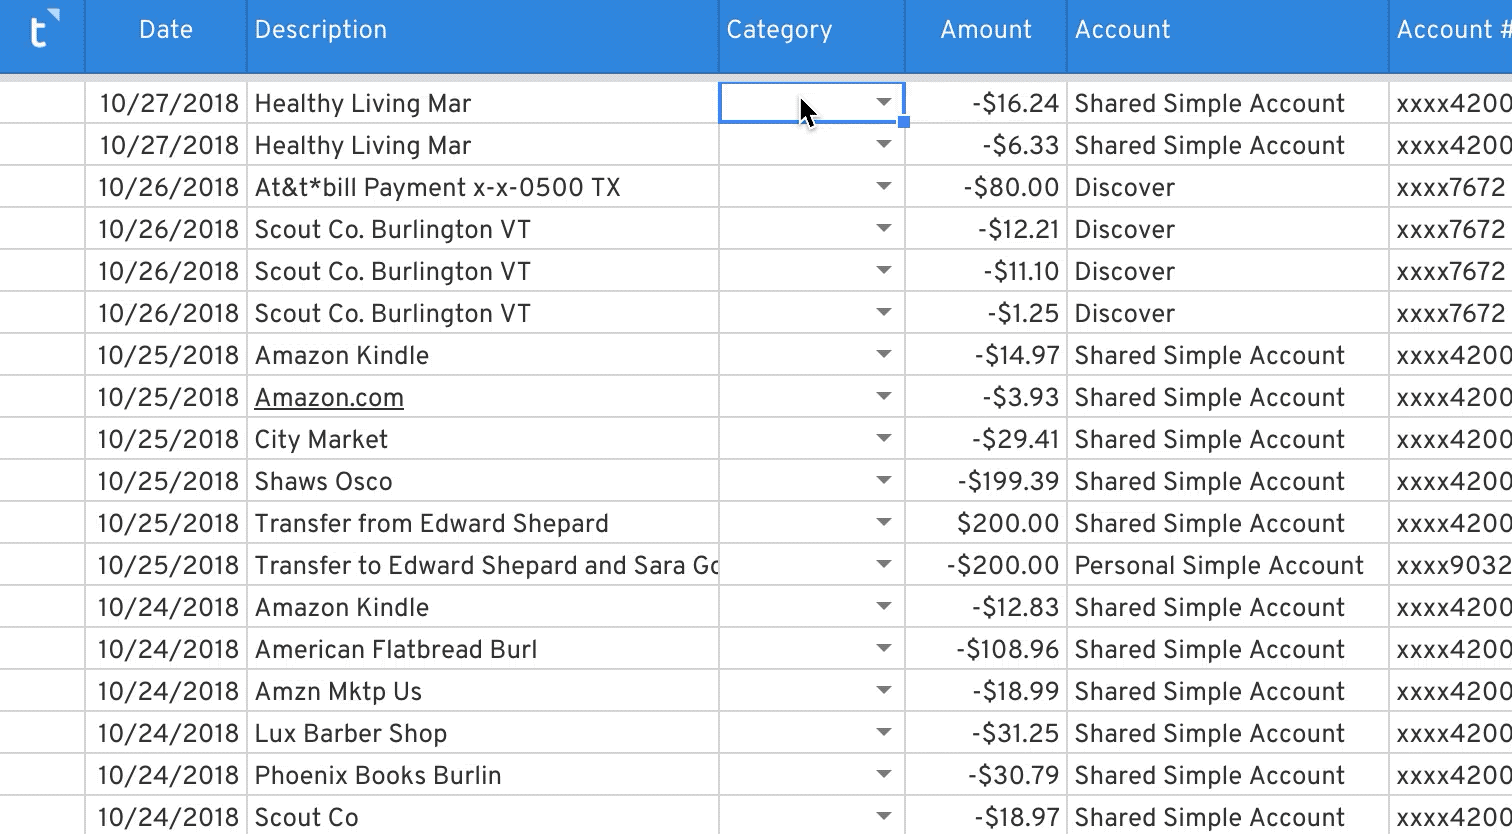Open category dropdown for American Flatbread Burl
The image size is (1512, 834).
884,649
